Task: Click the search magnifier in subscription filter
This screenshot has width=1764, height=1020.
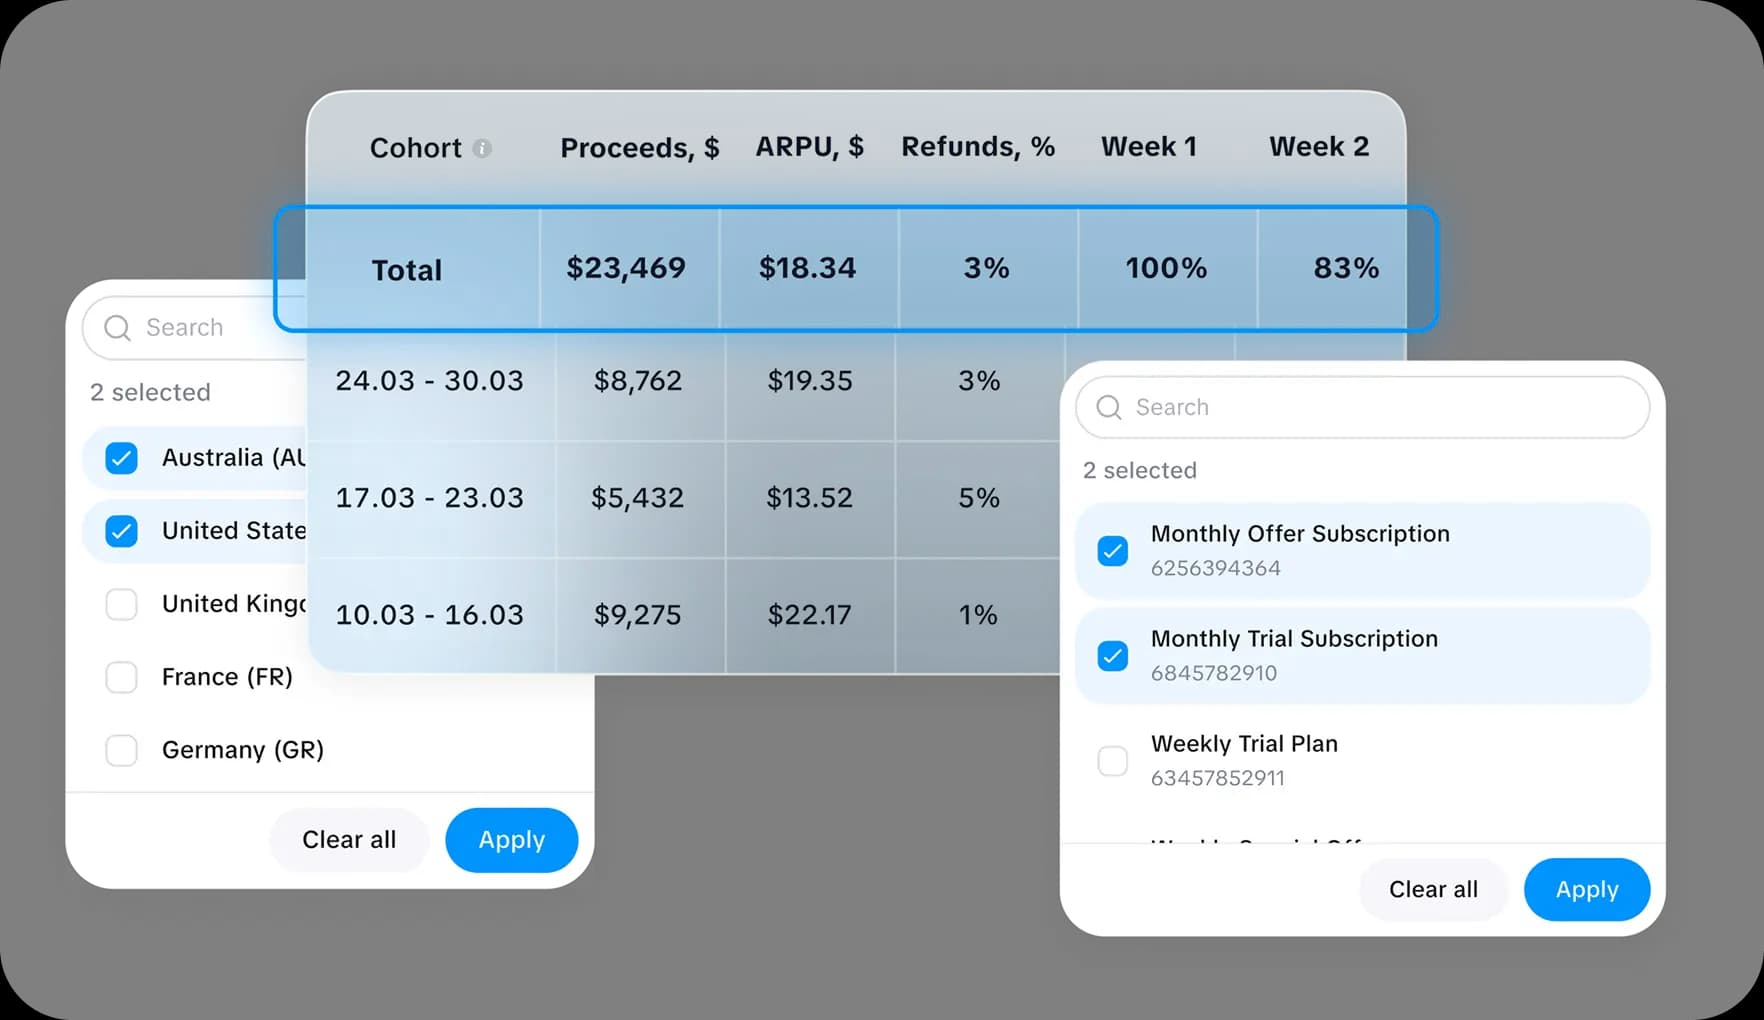Action: 1108,407
